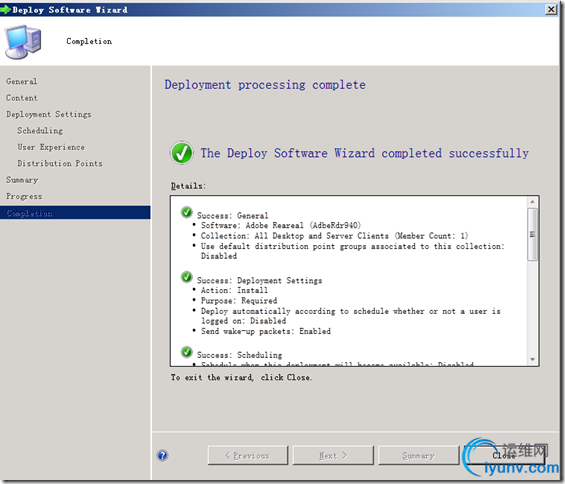Click 'Send wake-up packets: Enabled' line

tap(266, 331)
